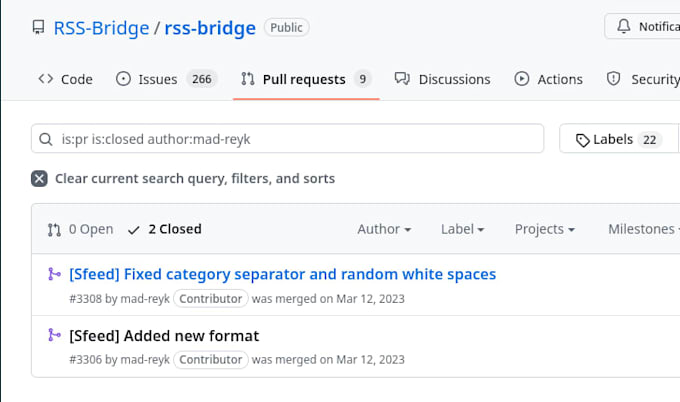Click Contributor badge on PR #3306

tap(211, 360)
